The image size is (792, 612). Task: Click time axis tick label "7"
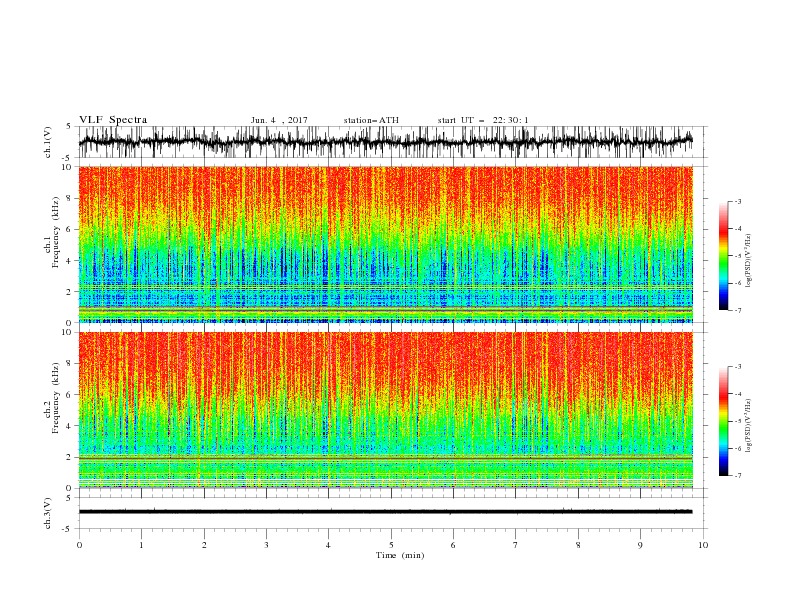tap(516, 545)
